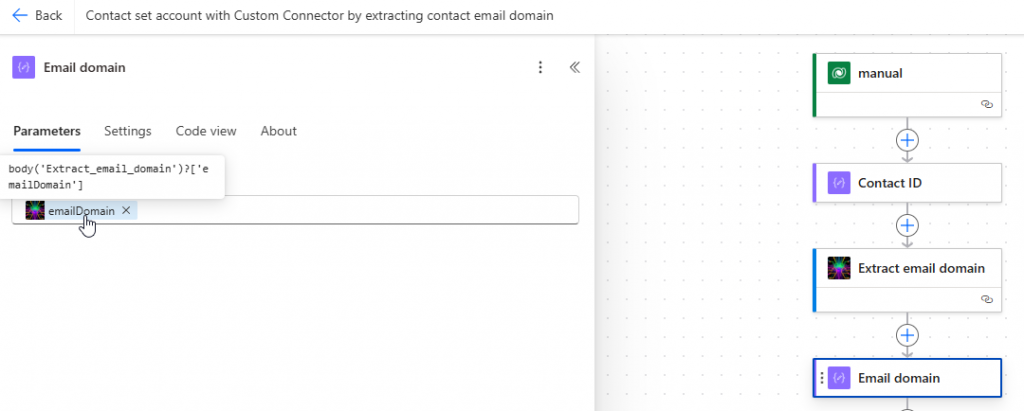Click the drag handle on Email domain node
Image resolution: width=1024 pixels, height=411 pixels.
pos(822,377)
